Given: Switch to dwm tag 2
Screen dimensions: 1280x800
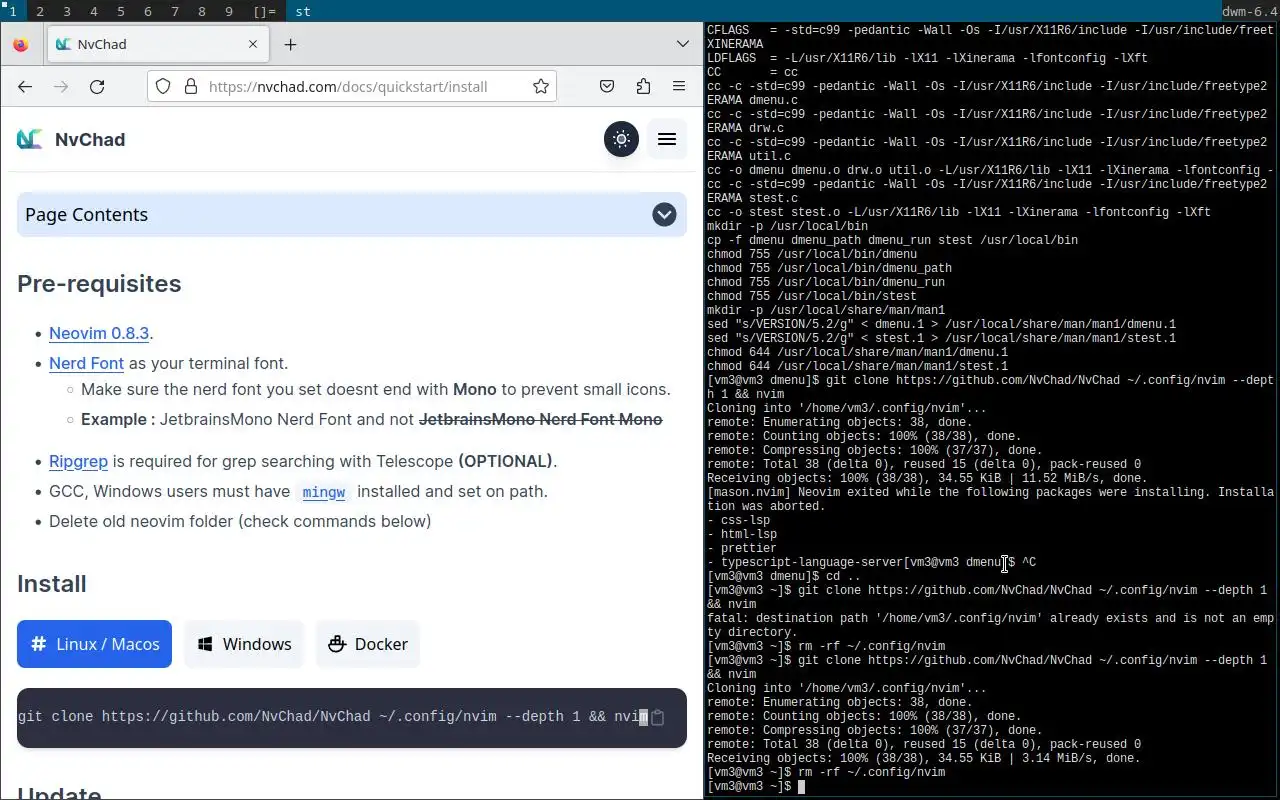Looking at the screenshot, I should (x=40, y=12).
